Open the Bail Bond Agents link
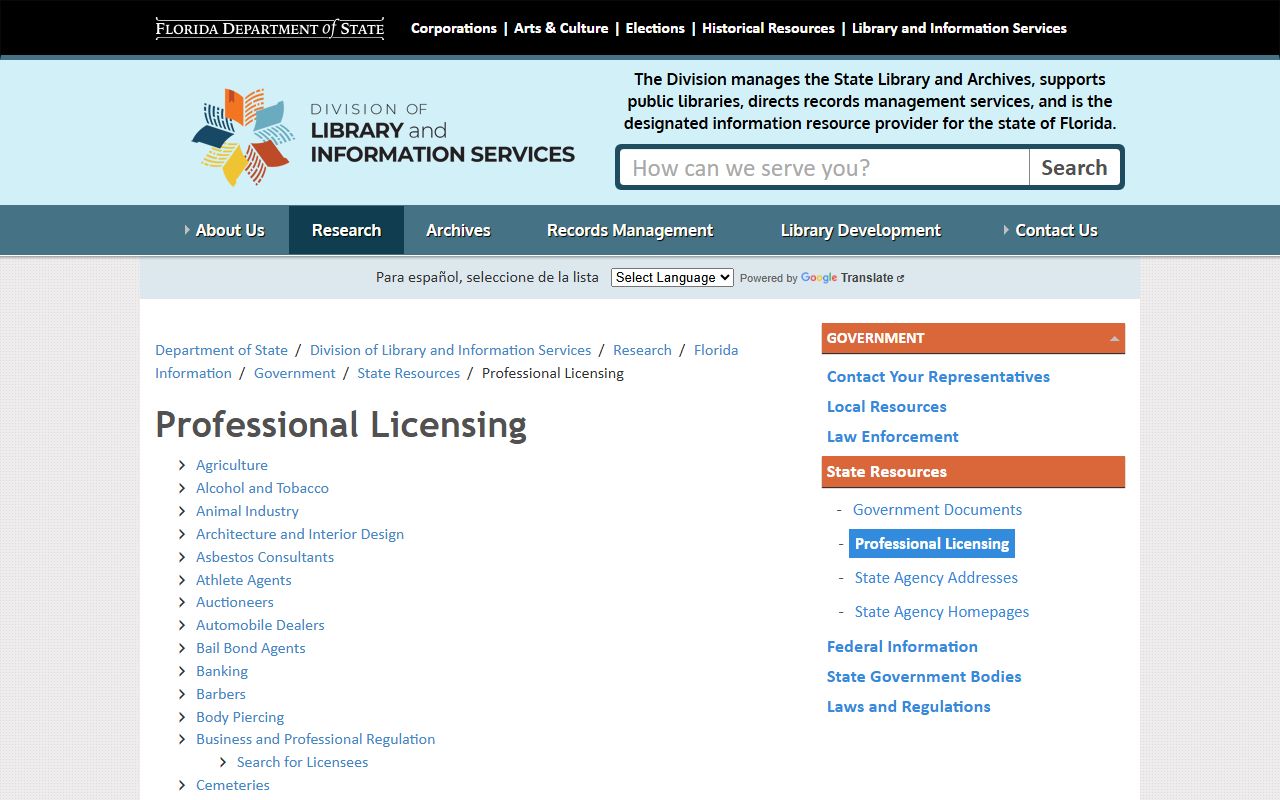 251,648
